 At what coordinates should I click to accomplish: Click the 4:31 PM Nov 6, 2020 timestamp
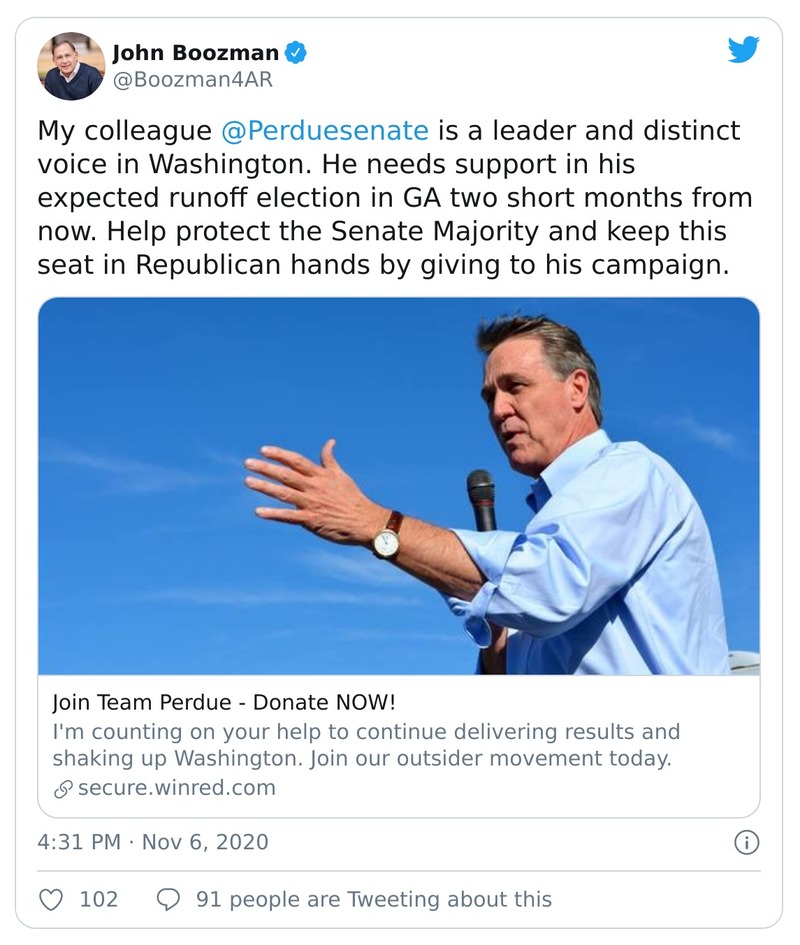click(153, 842)
